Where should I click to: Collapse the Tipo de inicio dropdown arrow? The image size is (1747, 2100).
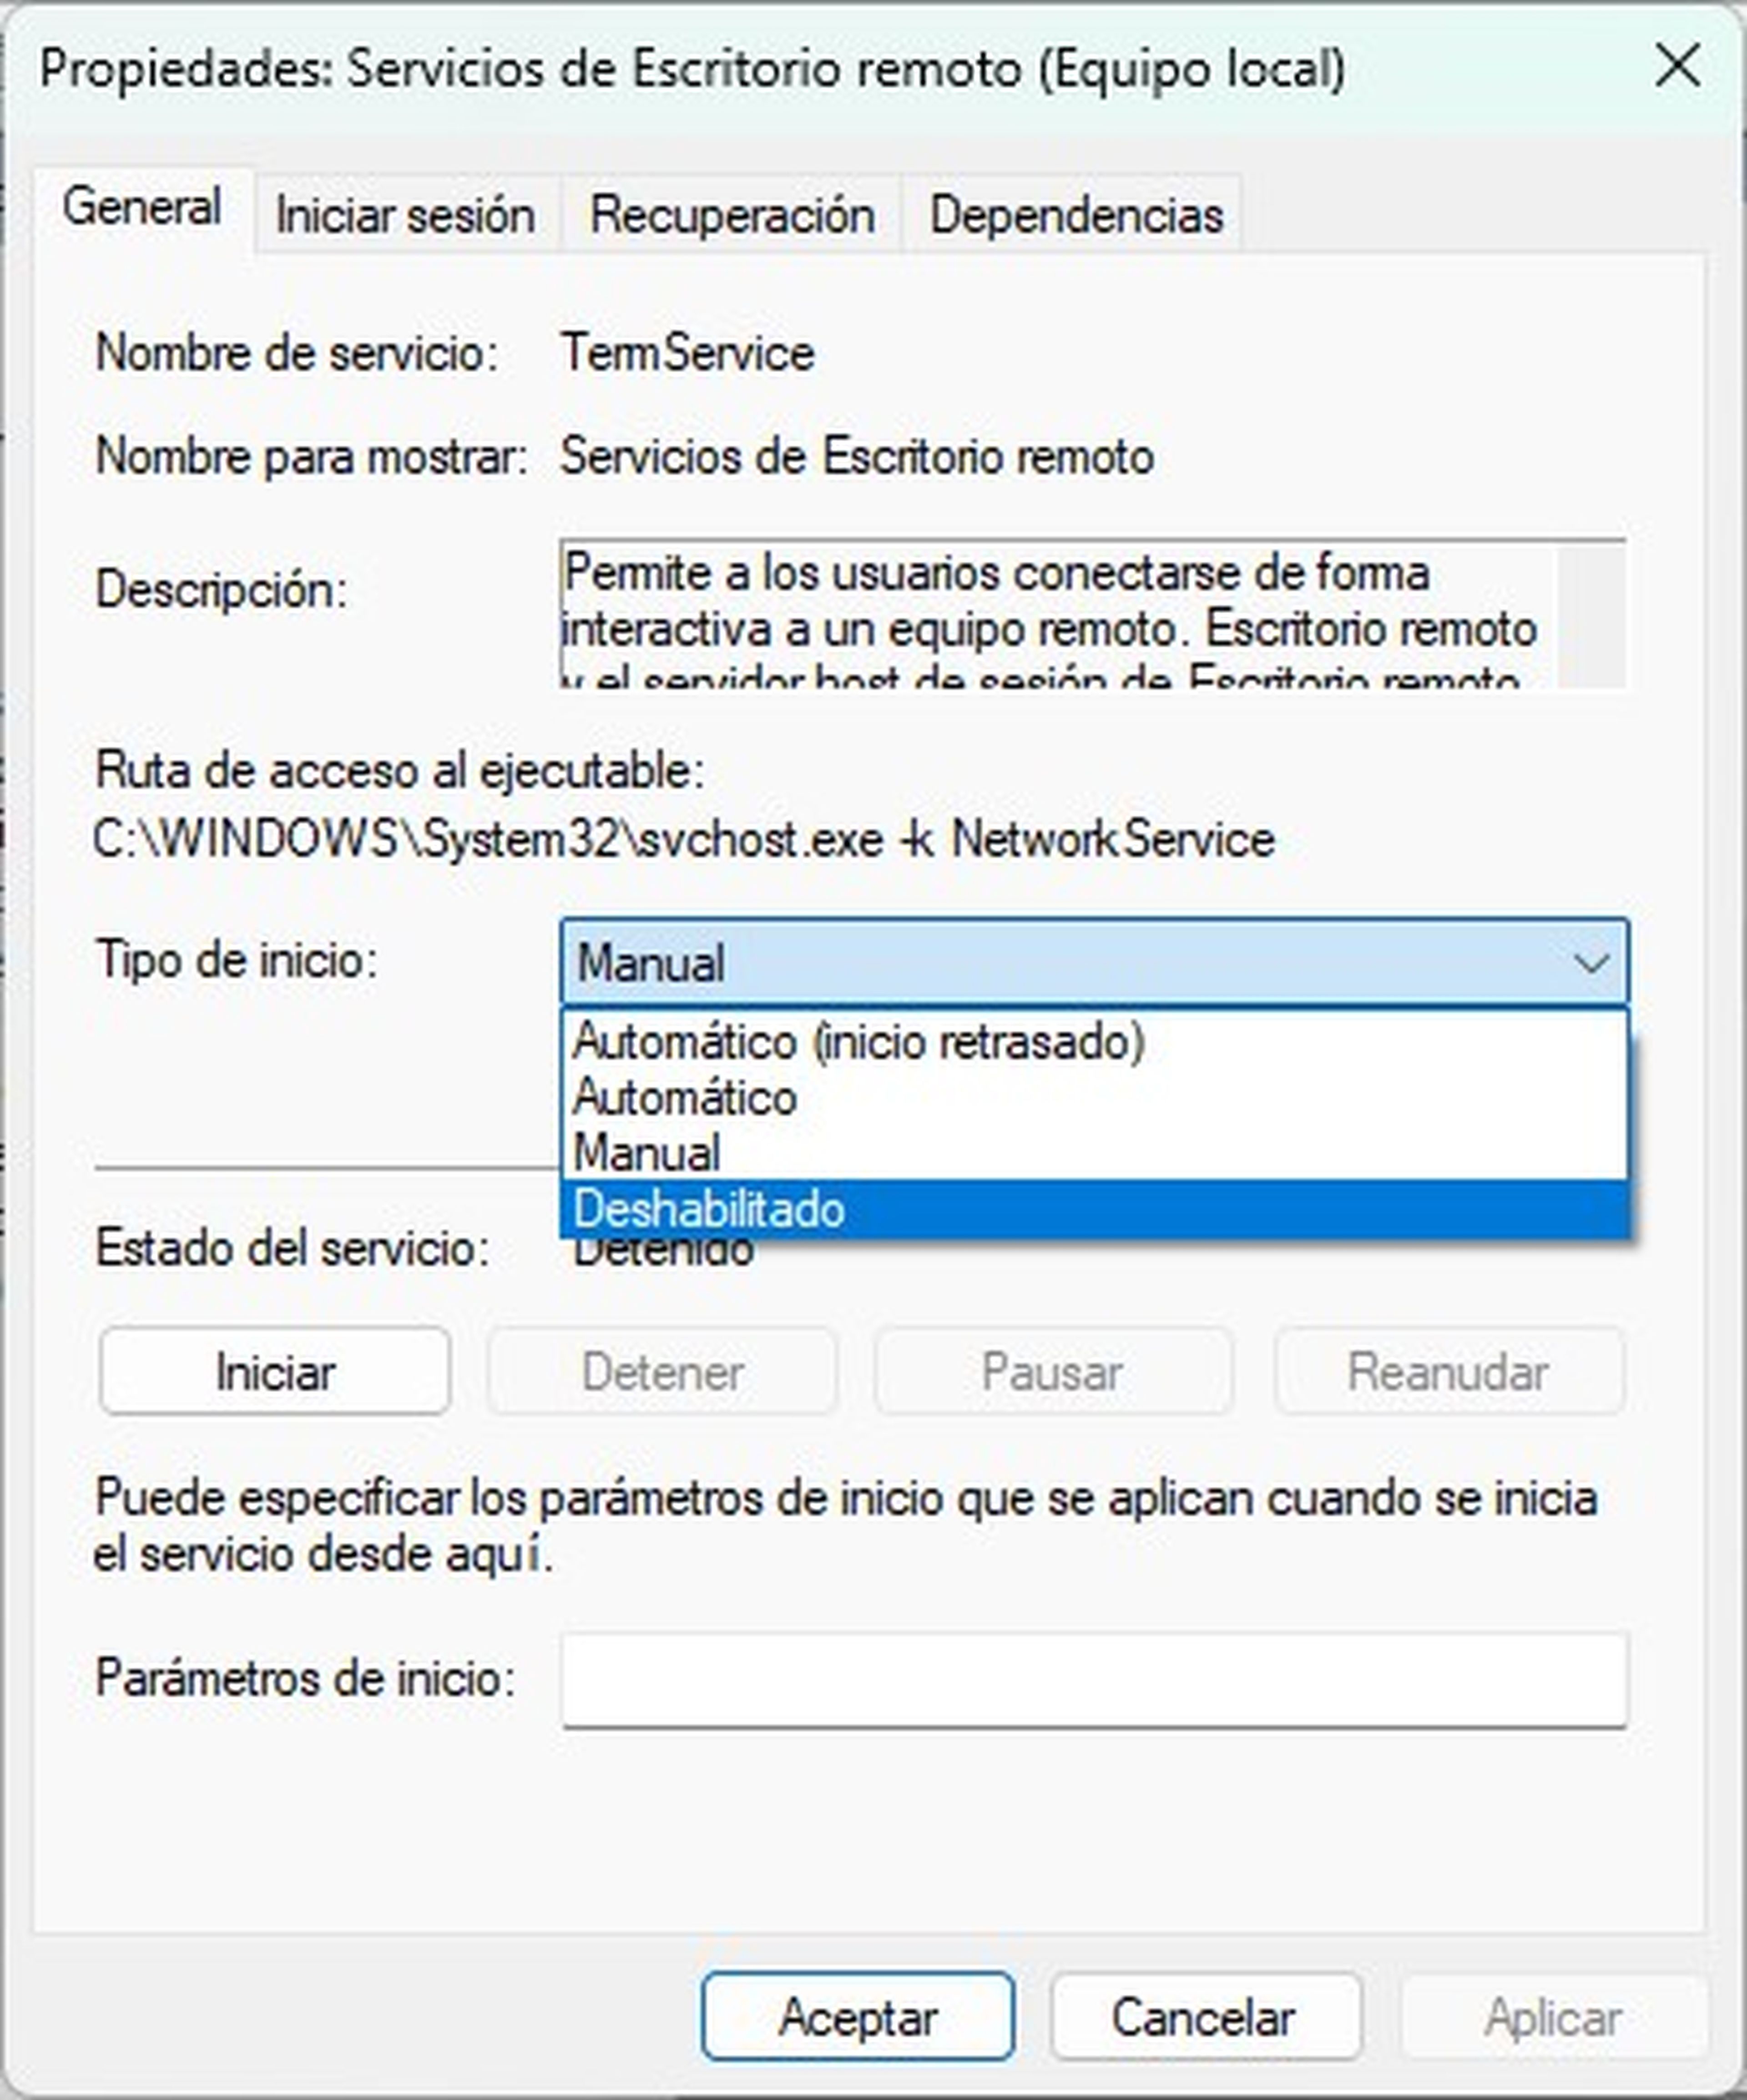click(1590, 964)
